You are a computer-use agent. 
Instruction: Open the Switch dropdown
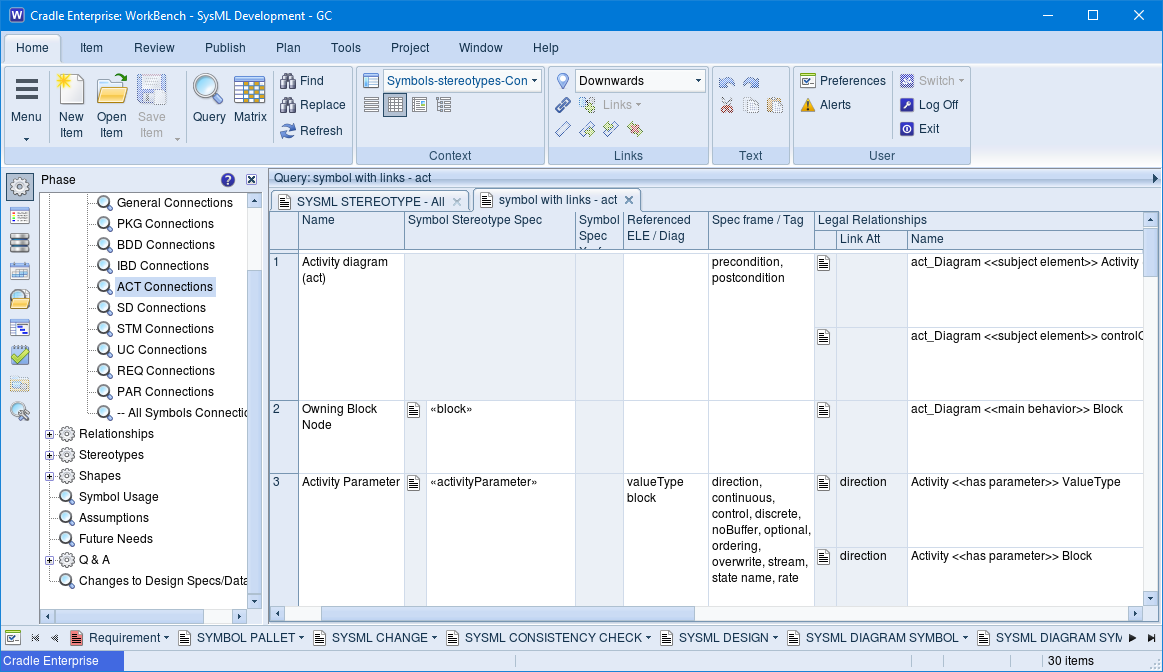click(x=932, y=81)
